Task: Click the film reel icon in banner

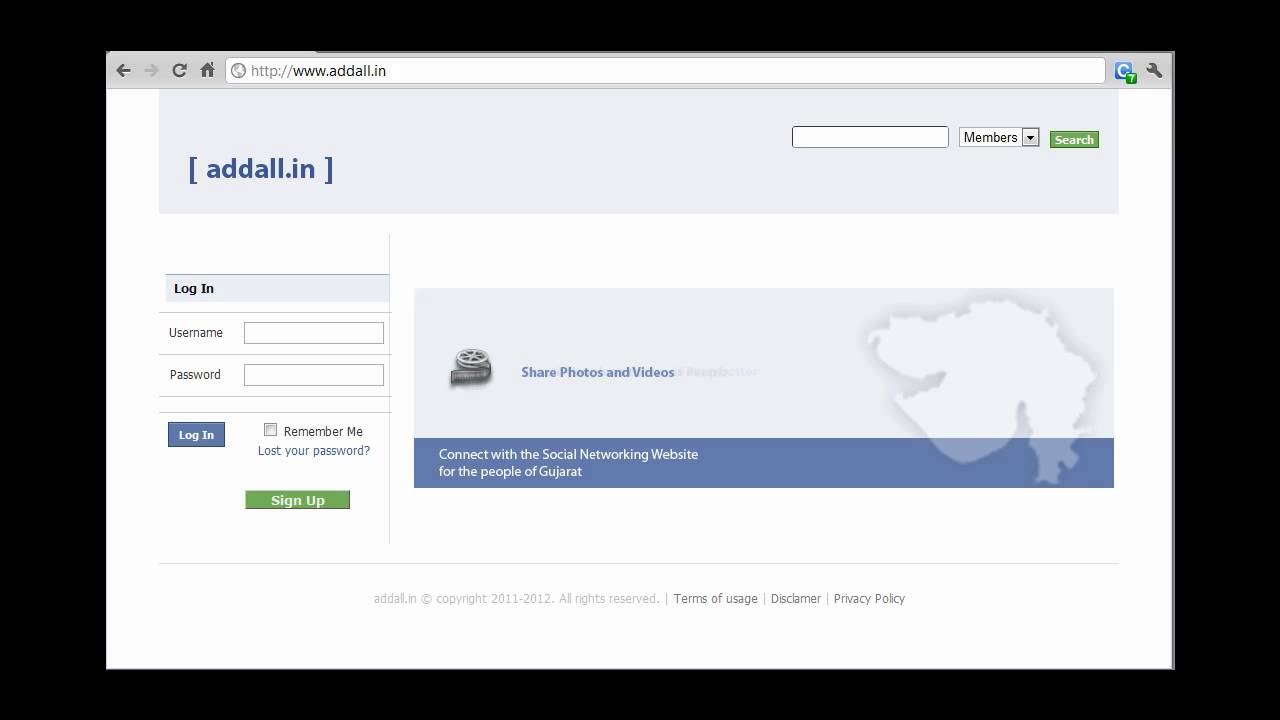Action: pos(471,368)
